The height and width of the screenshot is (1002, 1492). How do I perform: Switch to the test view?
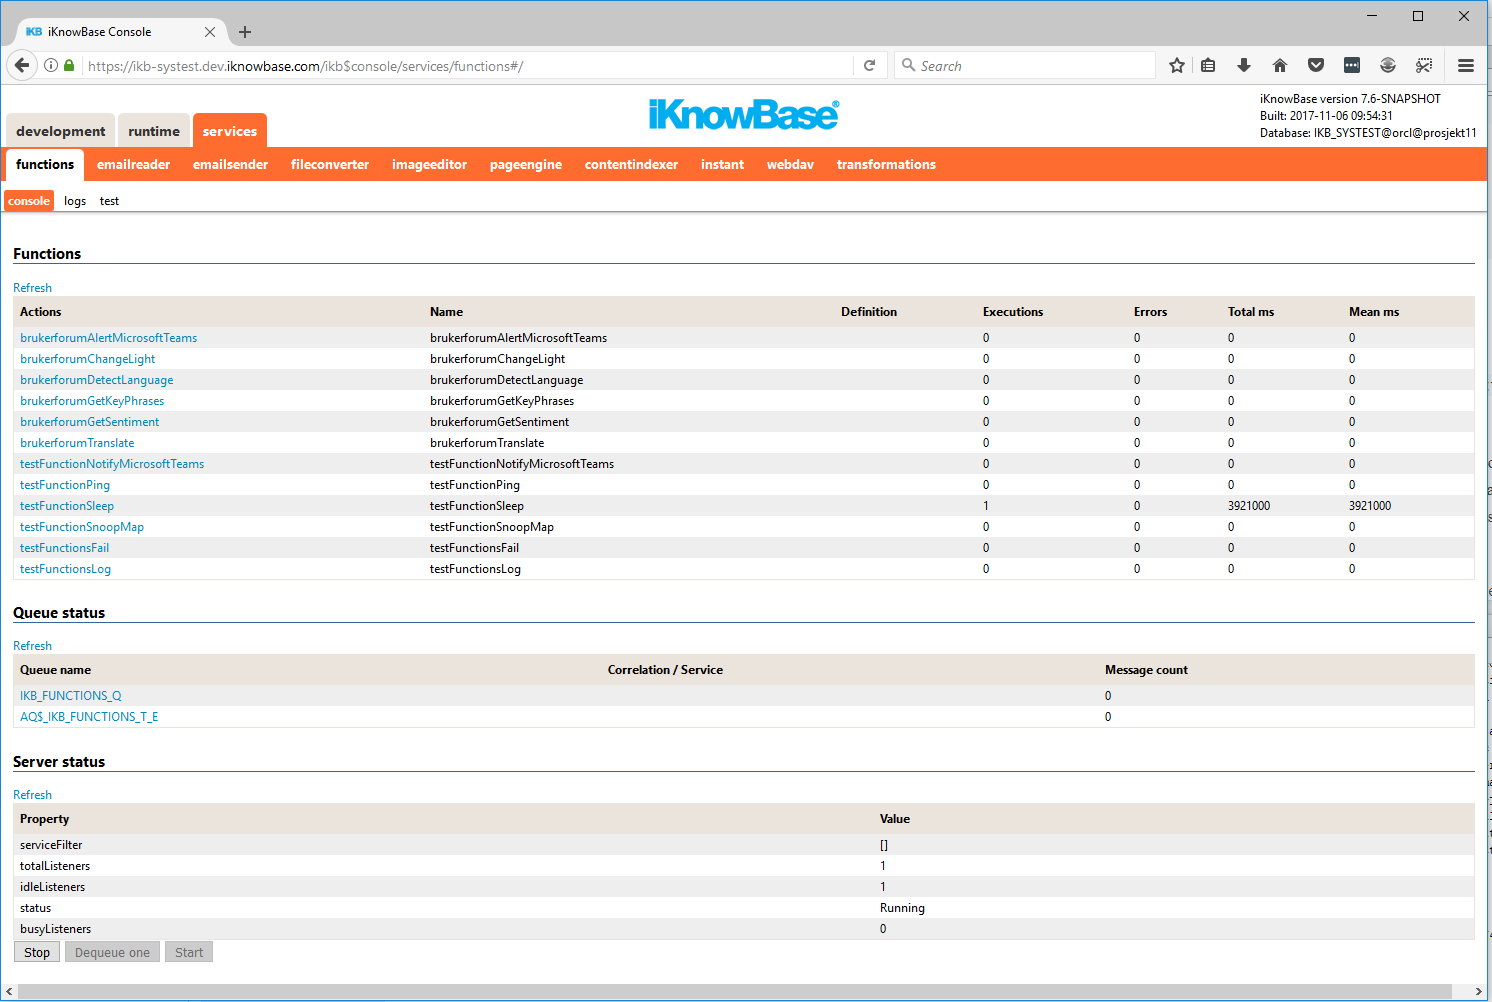pyautogui.click(x=109, y=201)
